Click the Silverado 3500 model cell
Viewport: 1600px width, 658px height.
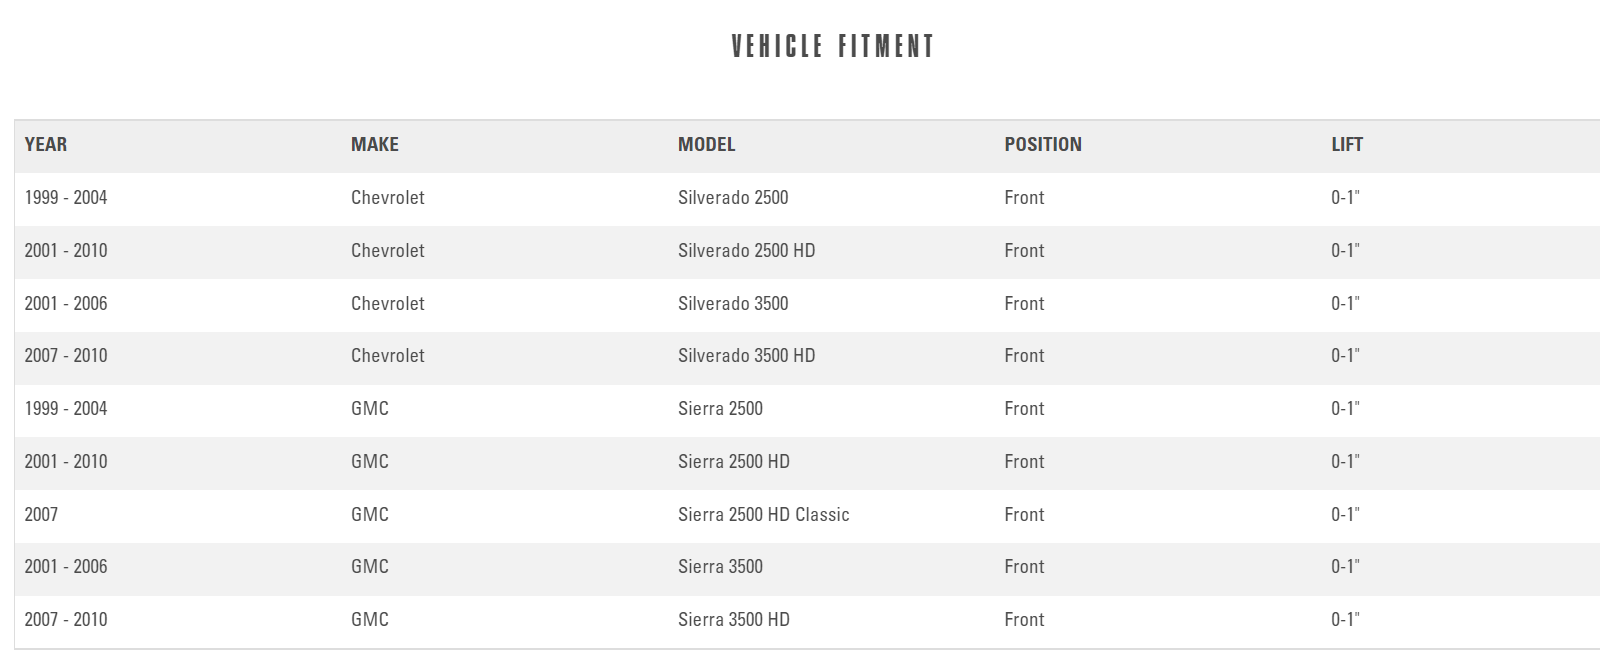click(733, 304)
